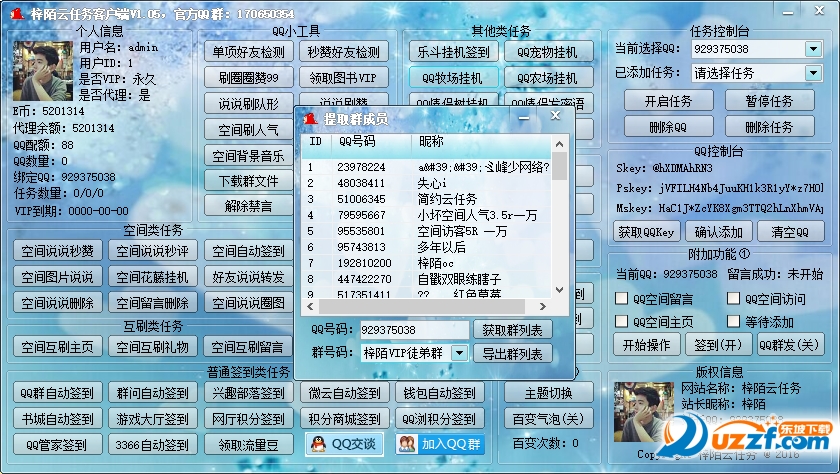Open the 当前选择QQ dropdown list
Screen dimensions: 840x474
coord(812,49)
